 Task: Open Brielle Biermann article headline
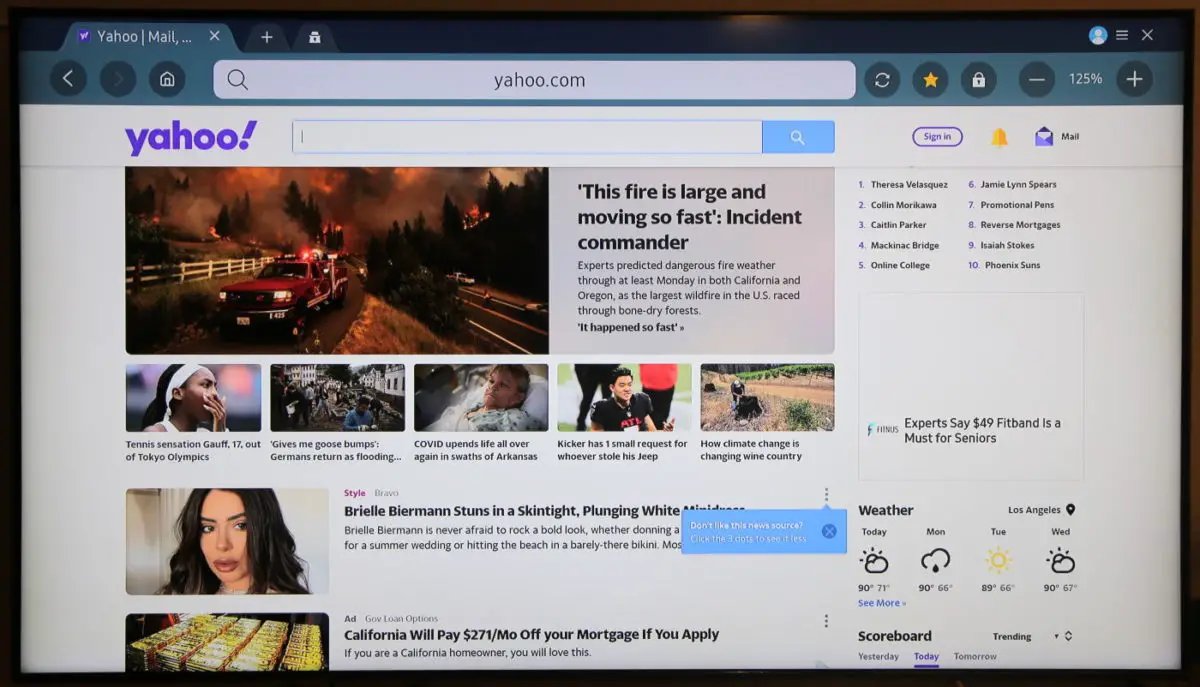pos(545,510)
